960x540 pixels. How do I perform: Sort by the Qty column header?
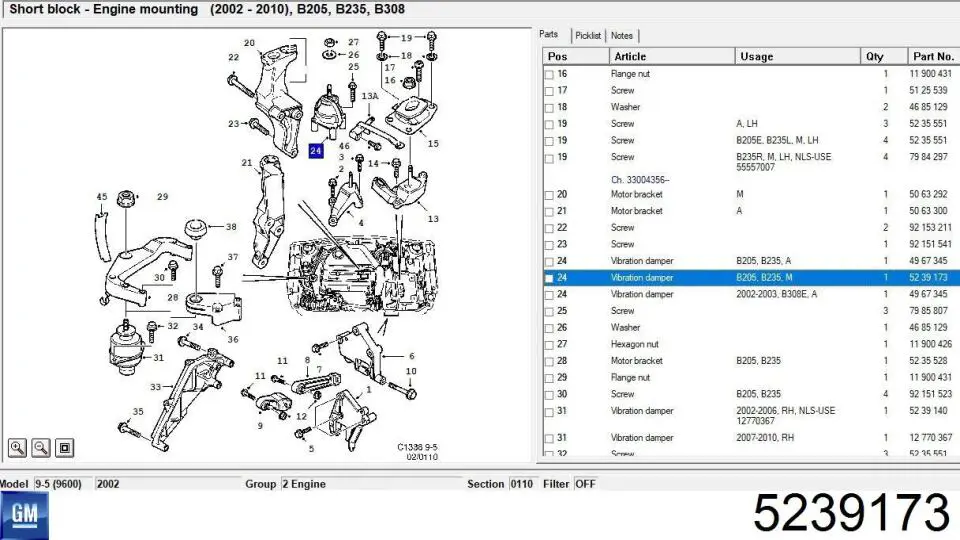tap(883, 56)
